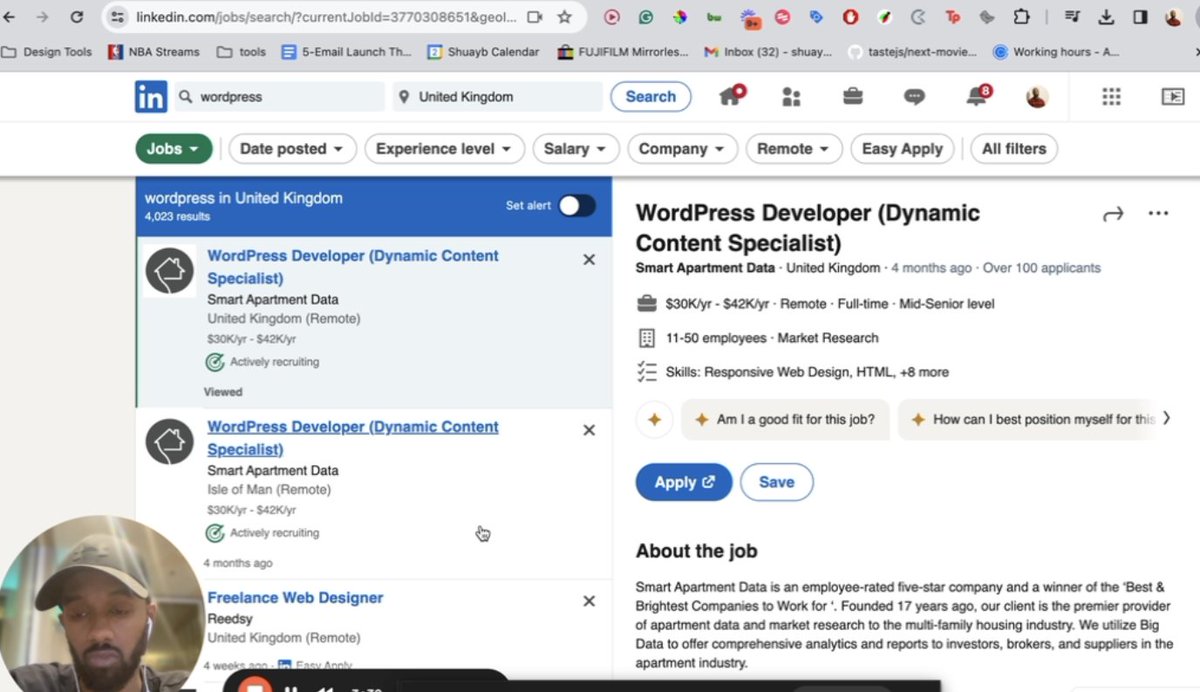Open 5-Email Launch bookmark
The width and height of the screenshot is (1200, 692).
pos(347,52)
